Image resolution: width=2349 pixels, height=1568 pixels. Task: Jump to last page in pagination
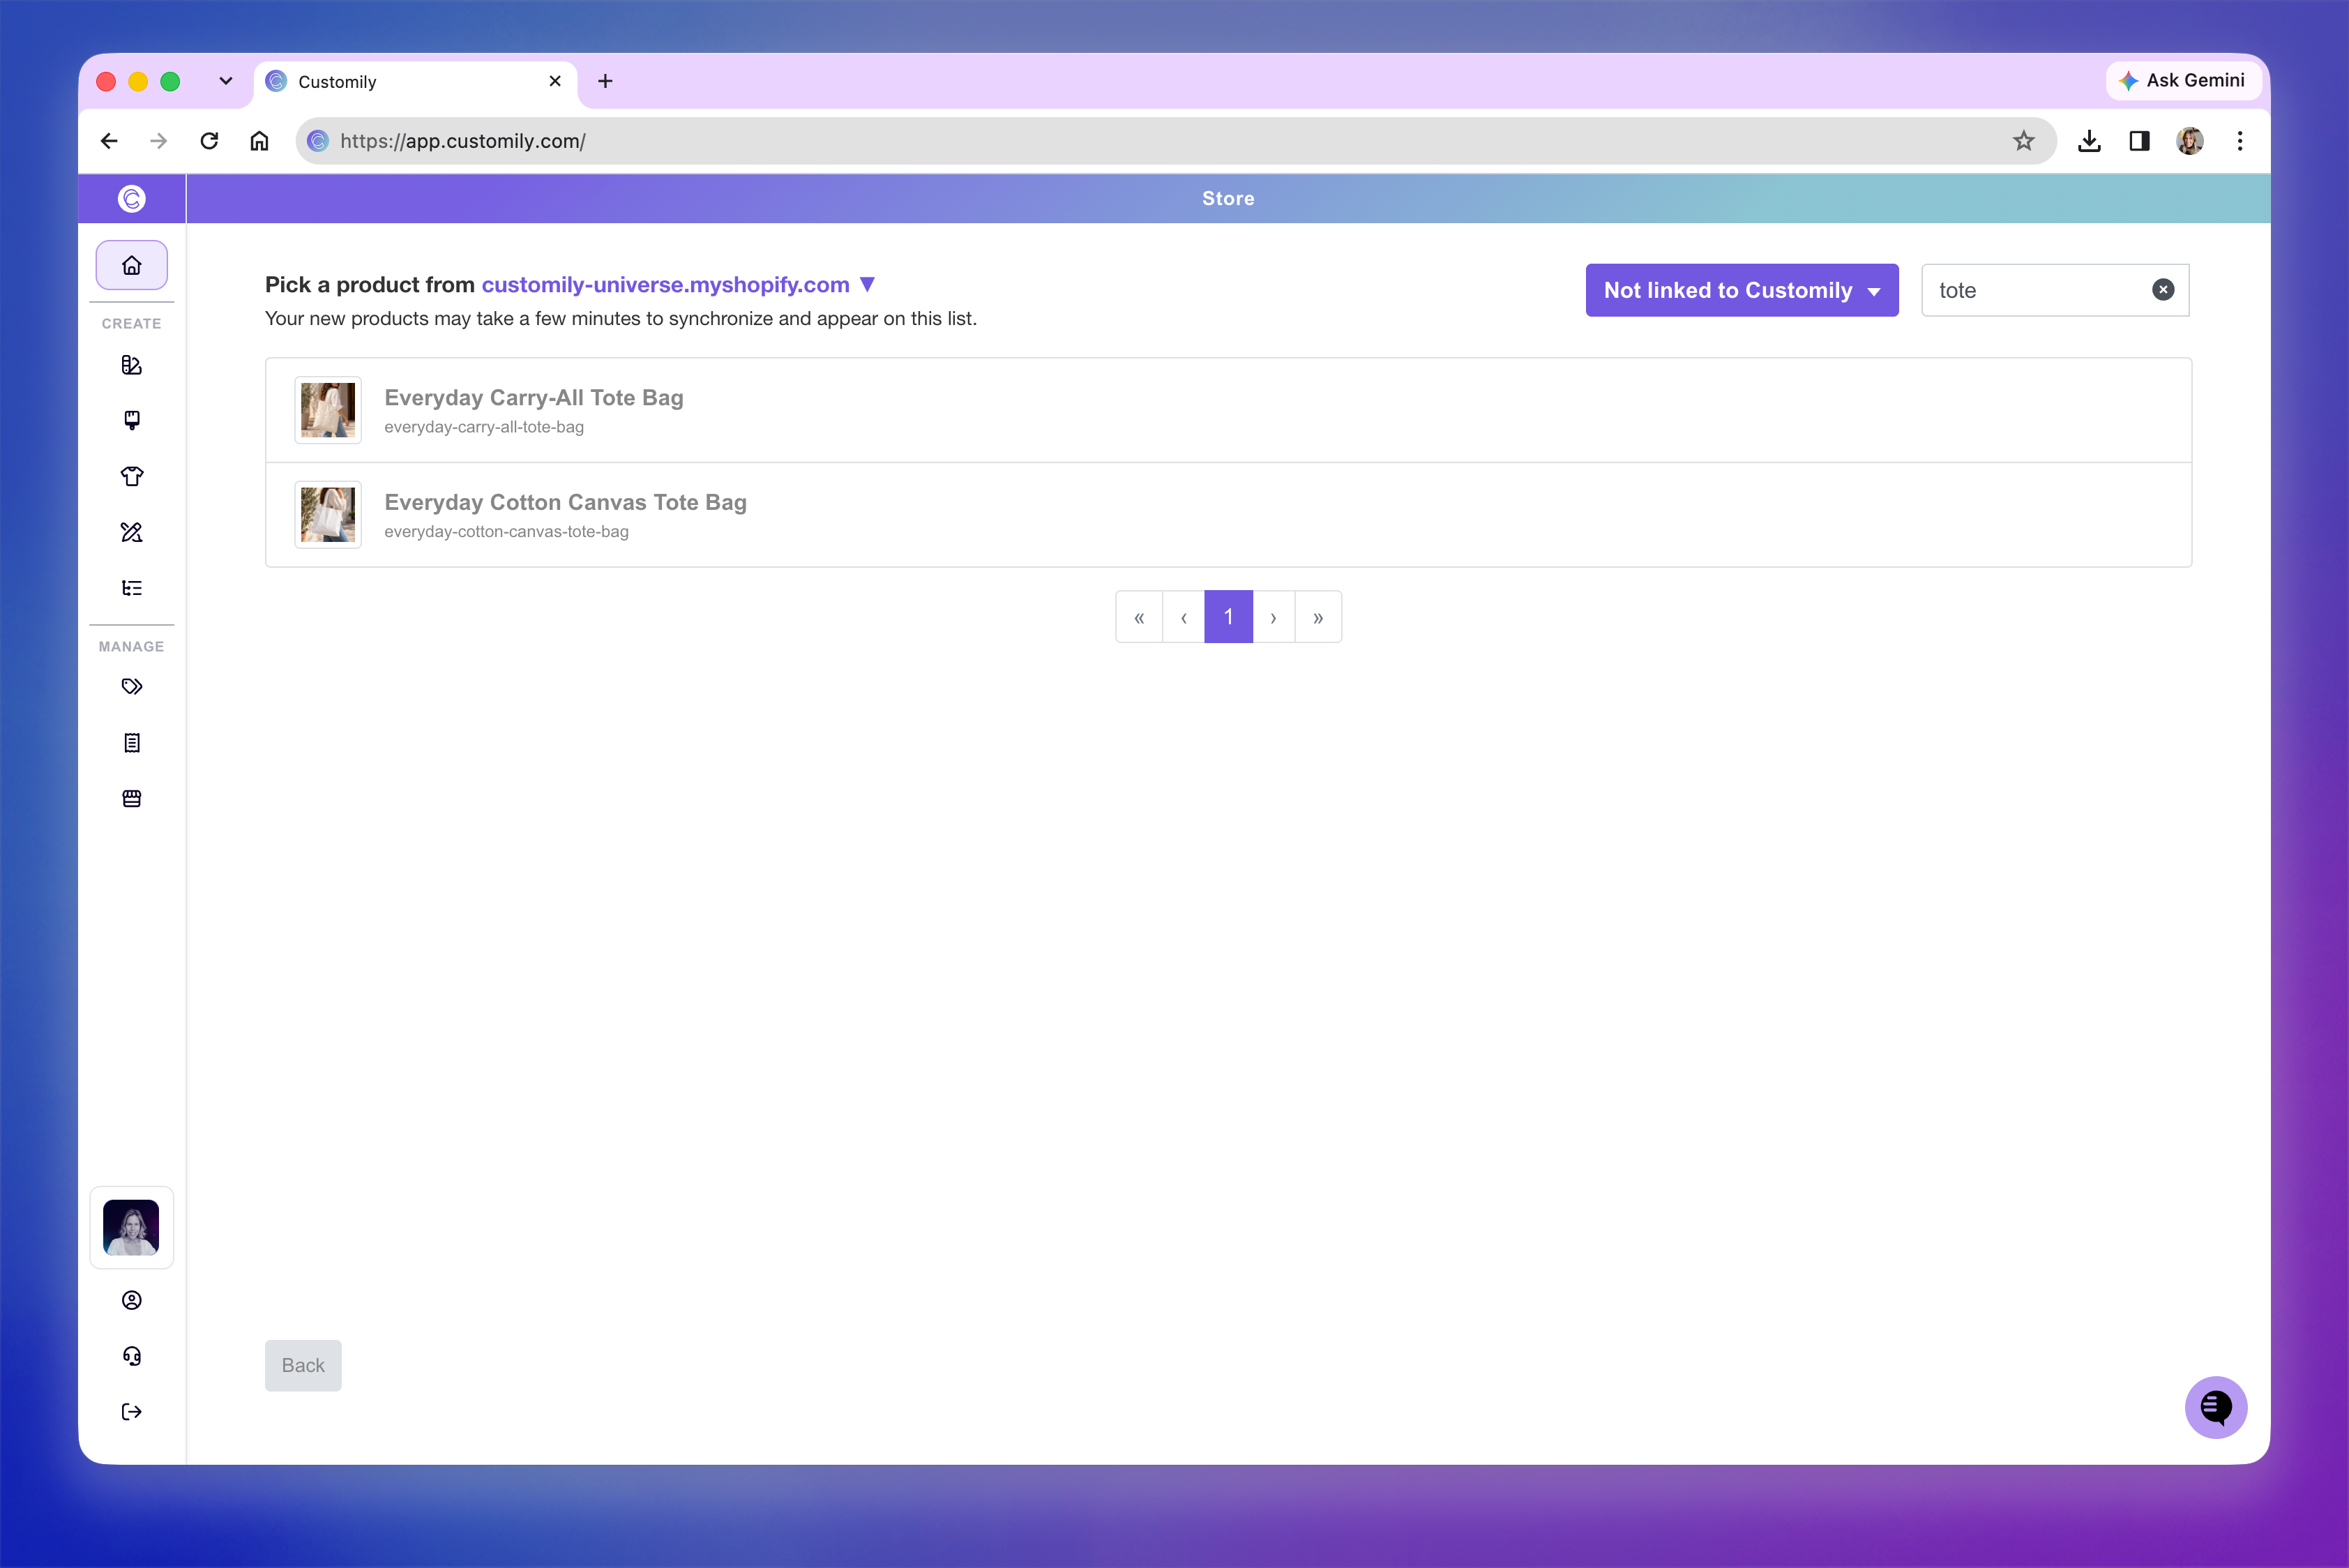(x=1317, y=617)
